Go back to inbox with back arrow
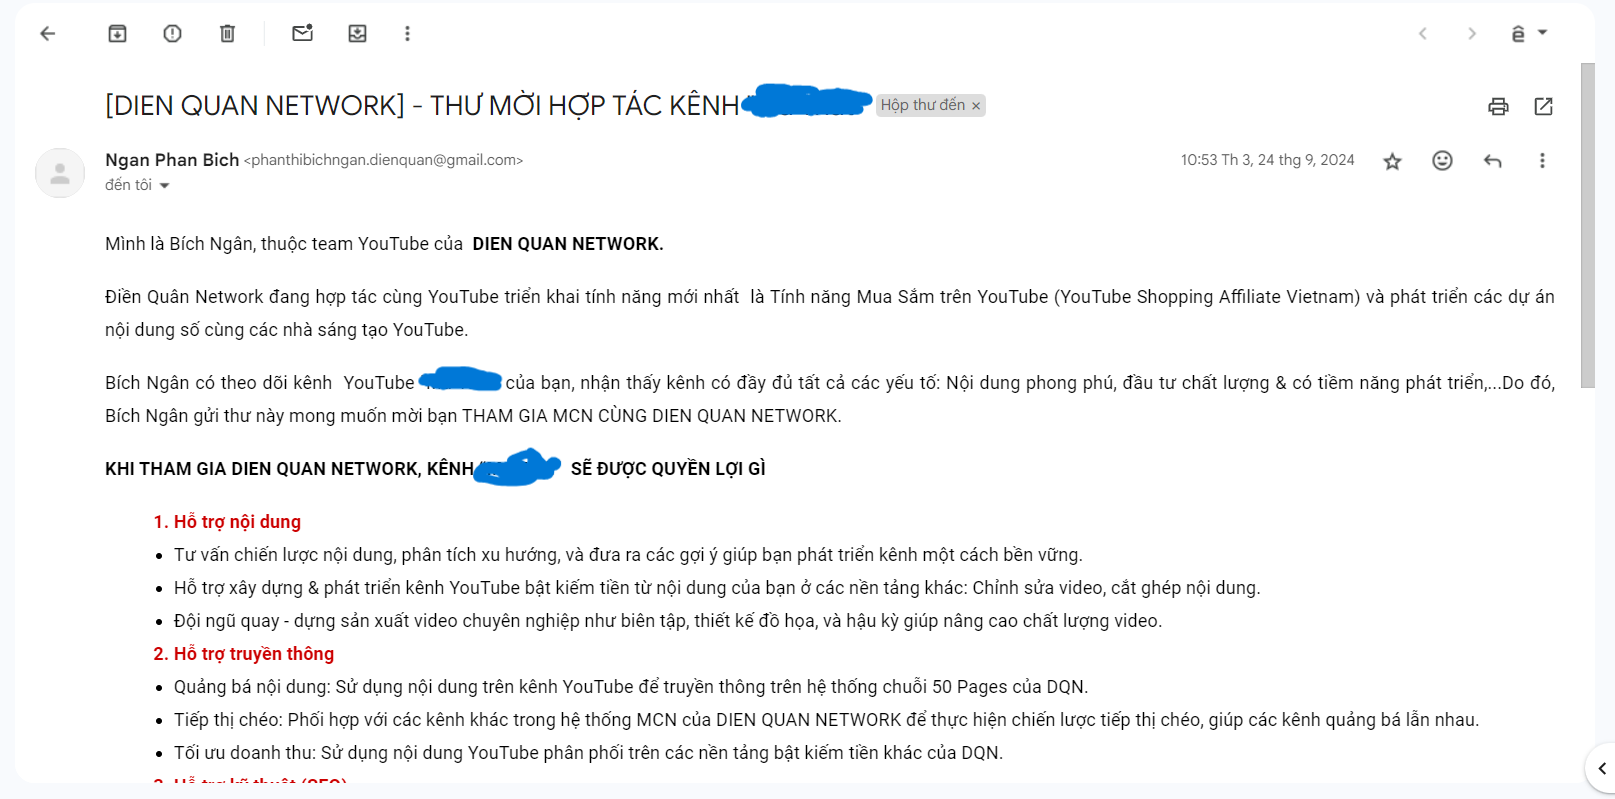 coord(47,33)
